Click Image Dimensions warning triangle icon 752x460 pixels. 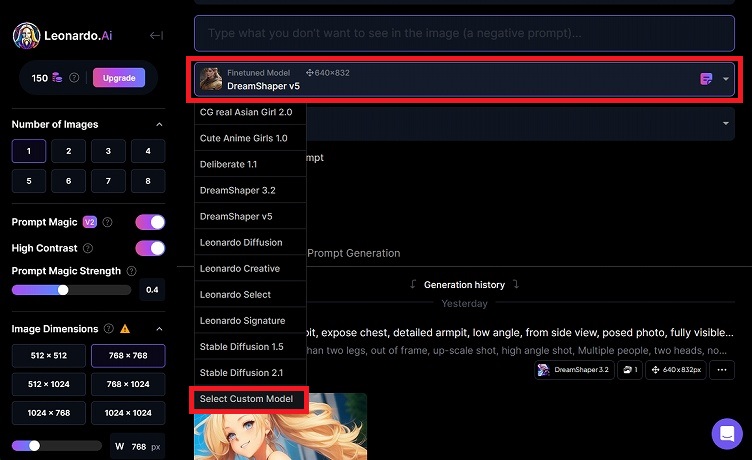point(125,329)
